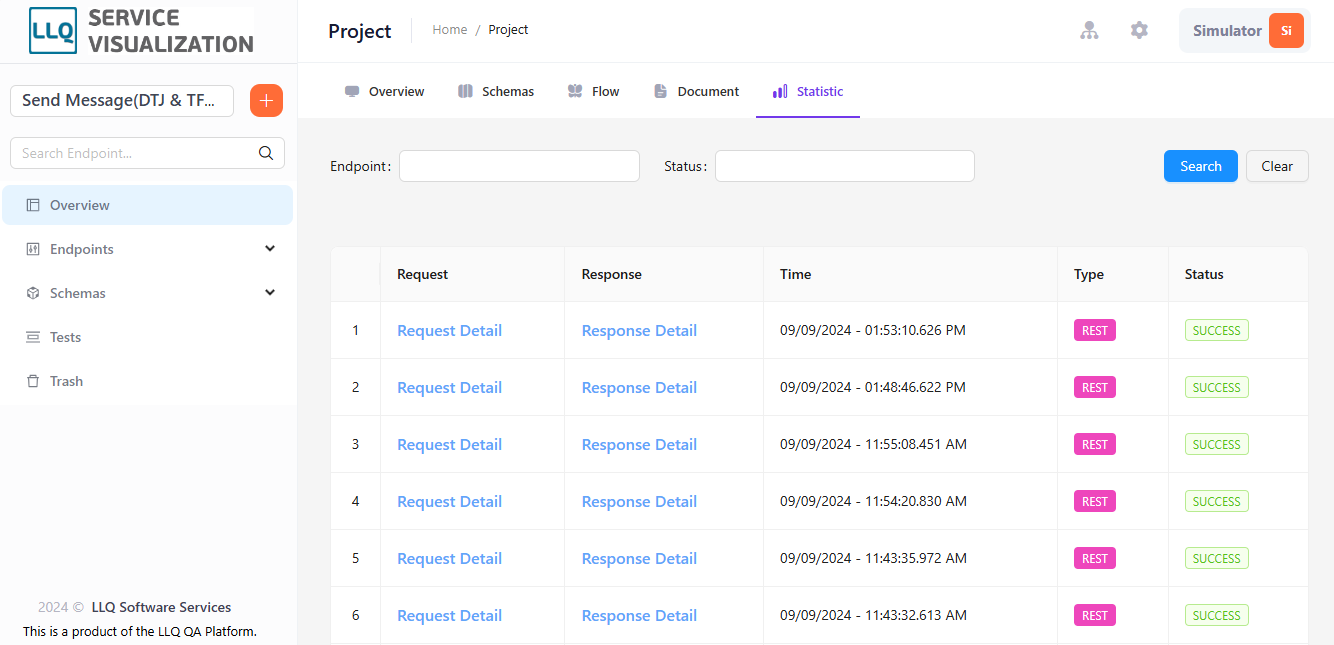Viewport: 1334px width, 645px height.
Task: Switch to the Flow tab
Action: [594, 91]
